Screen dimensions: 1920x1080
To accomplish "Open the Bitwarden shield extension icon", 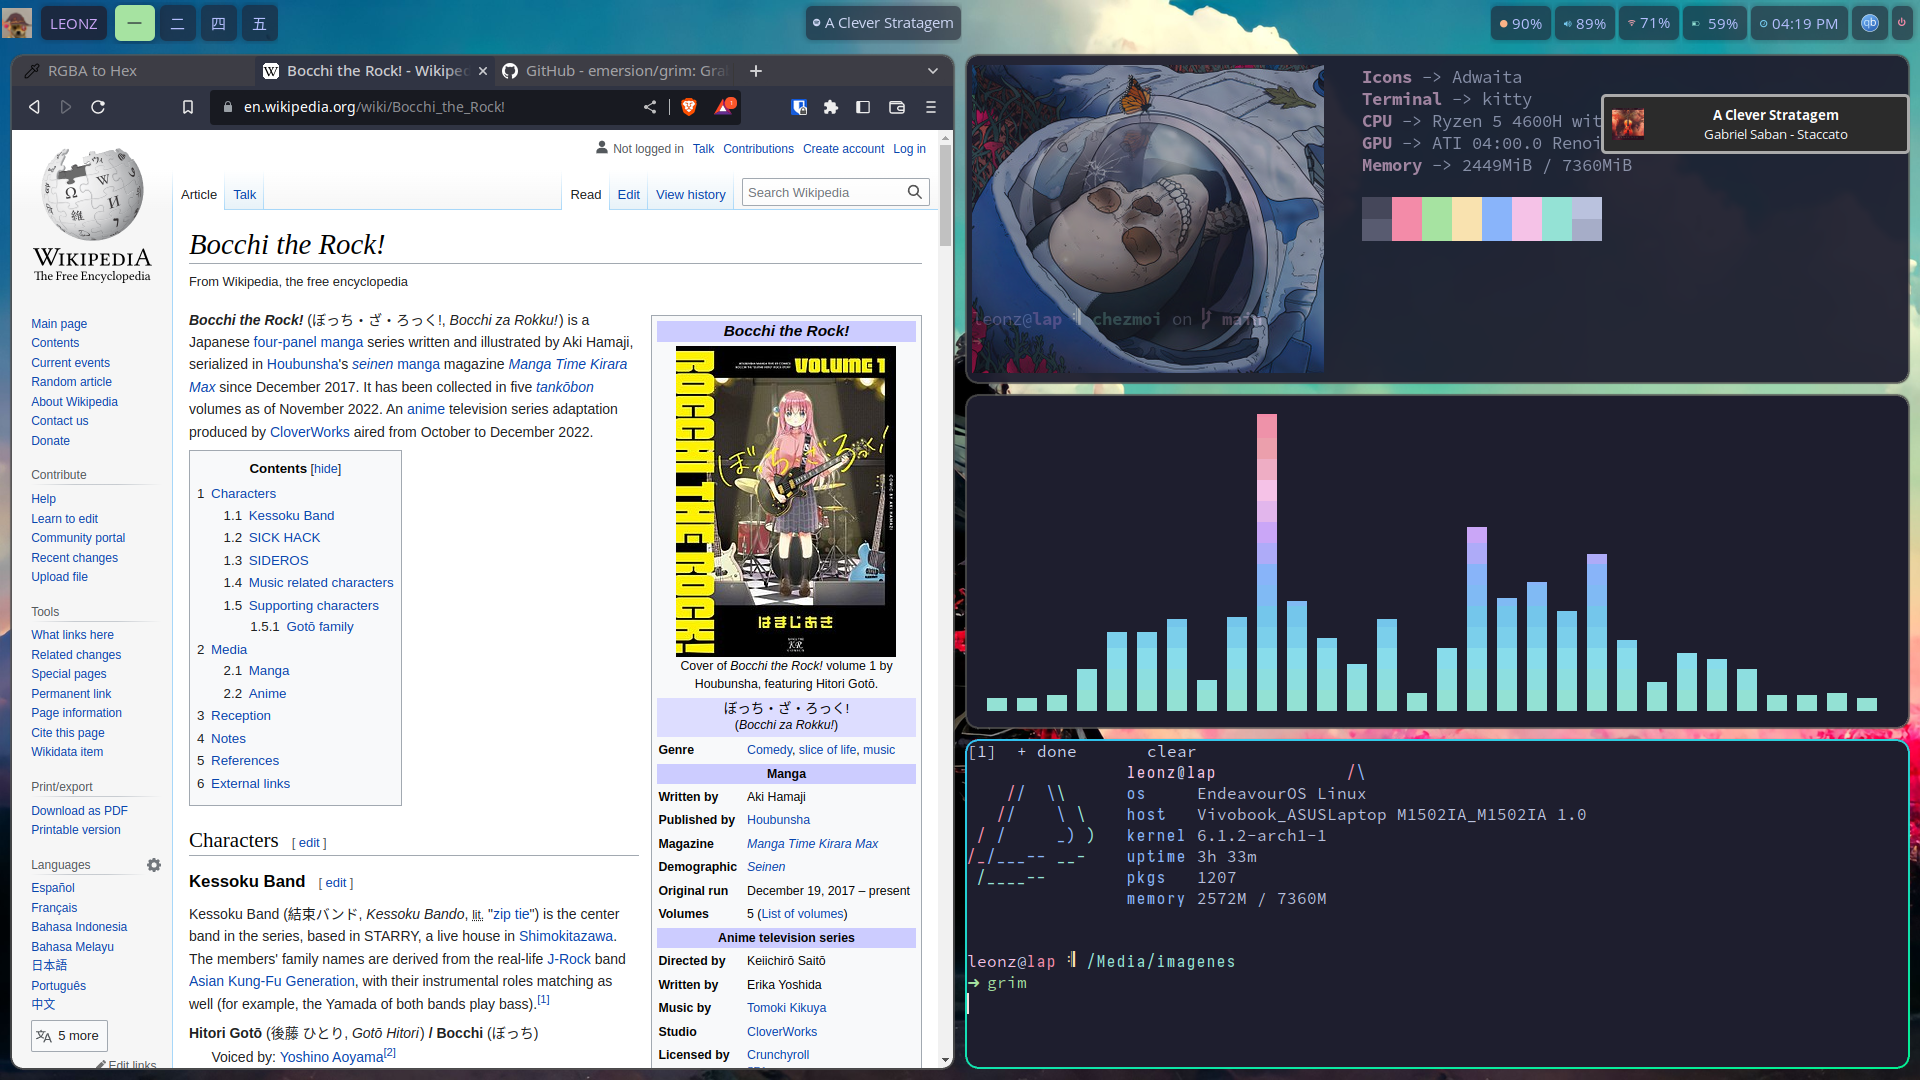I will (x=799, y=107).
